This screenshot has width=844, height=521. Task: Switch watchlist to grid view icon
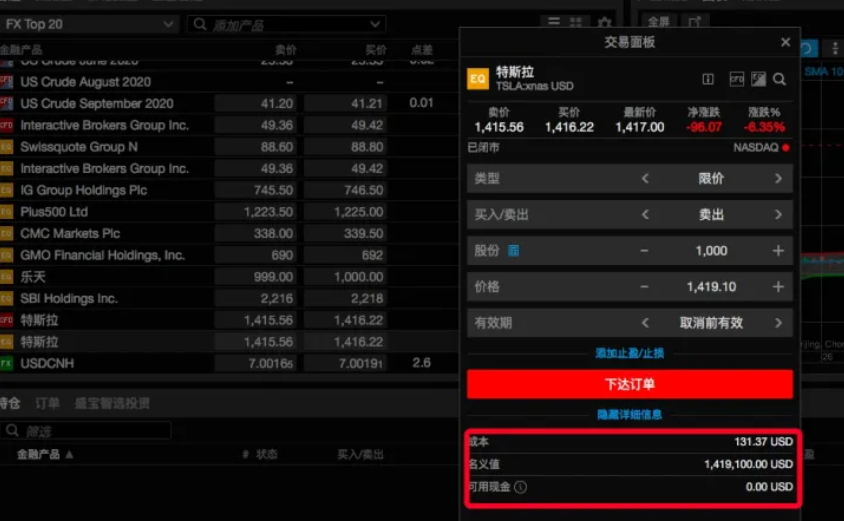pos(575,22)
